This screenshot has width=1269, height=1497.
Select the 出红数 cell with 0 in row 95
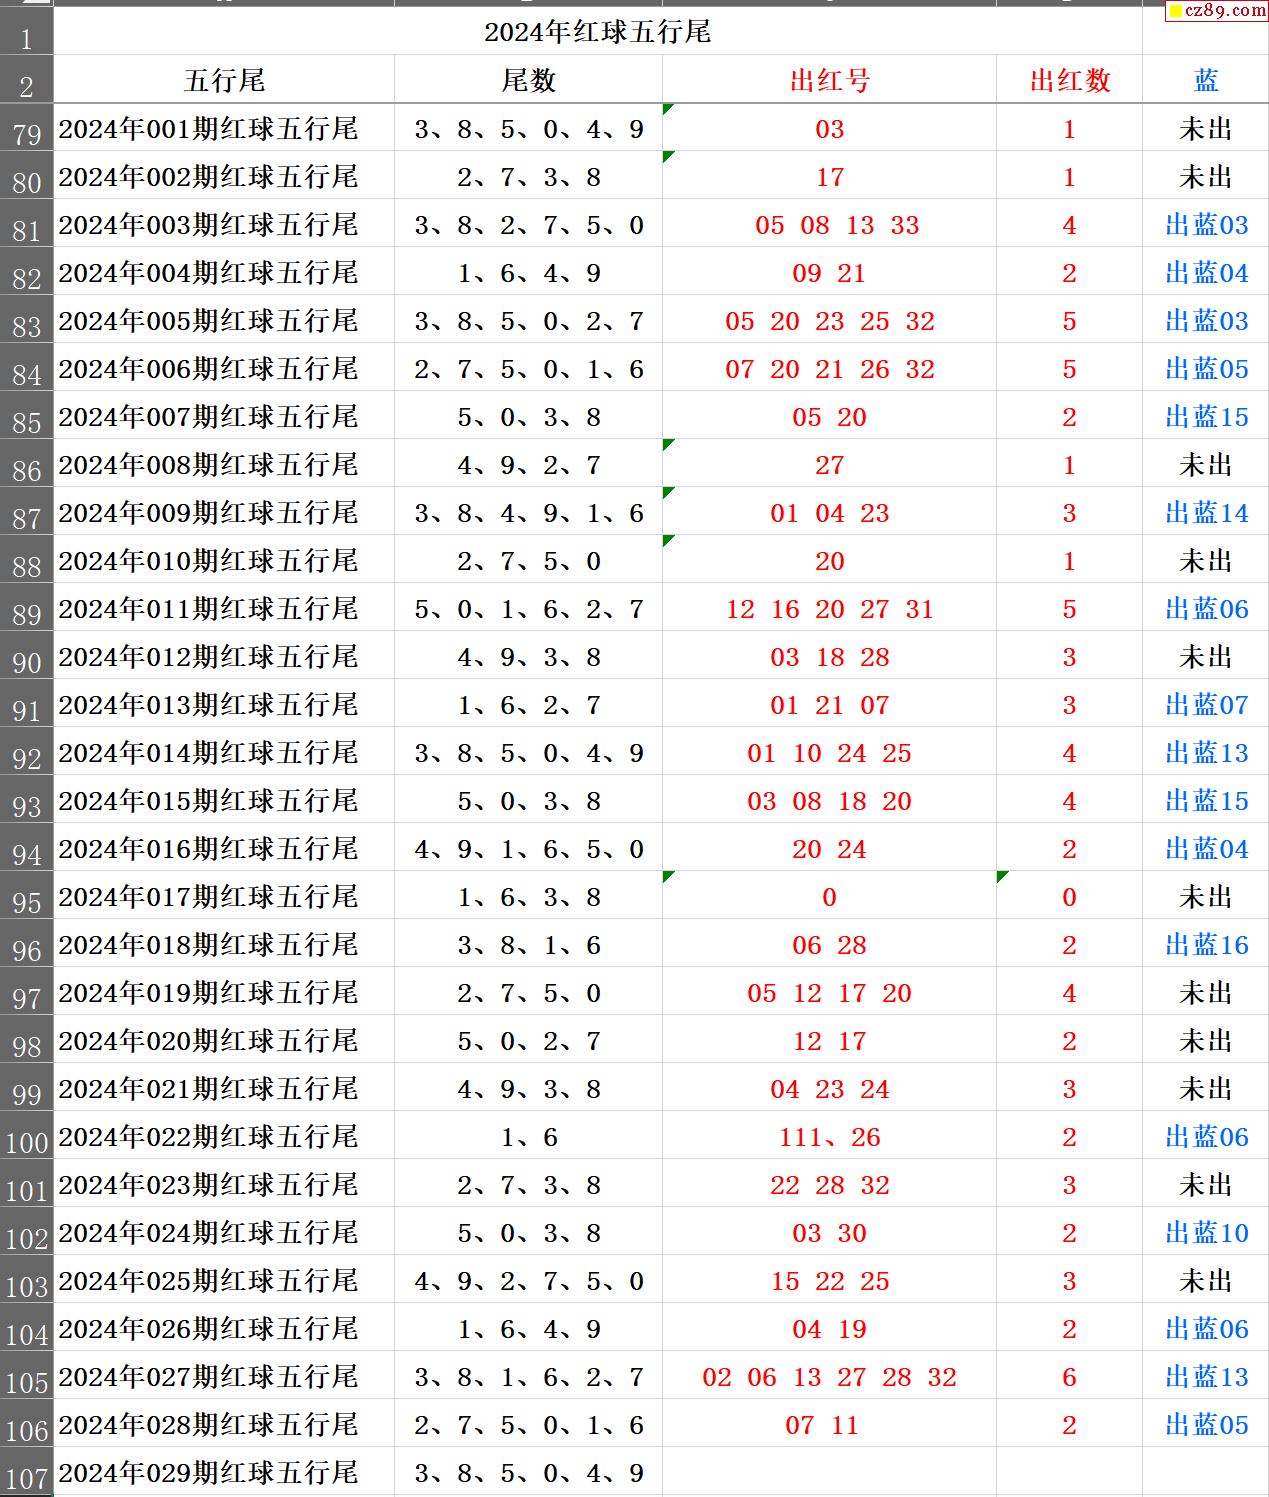click(1069, 897)
